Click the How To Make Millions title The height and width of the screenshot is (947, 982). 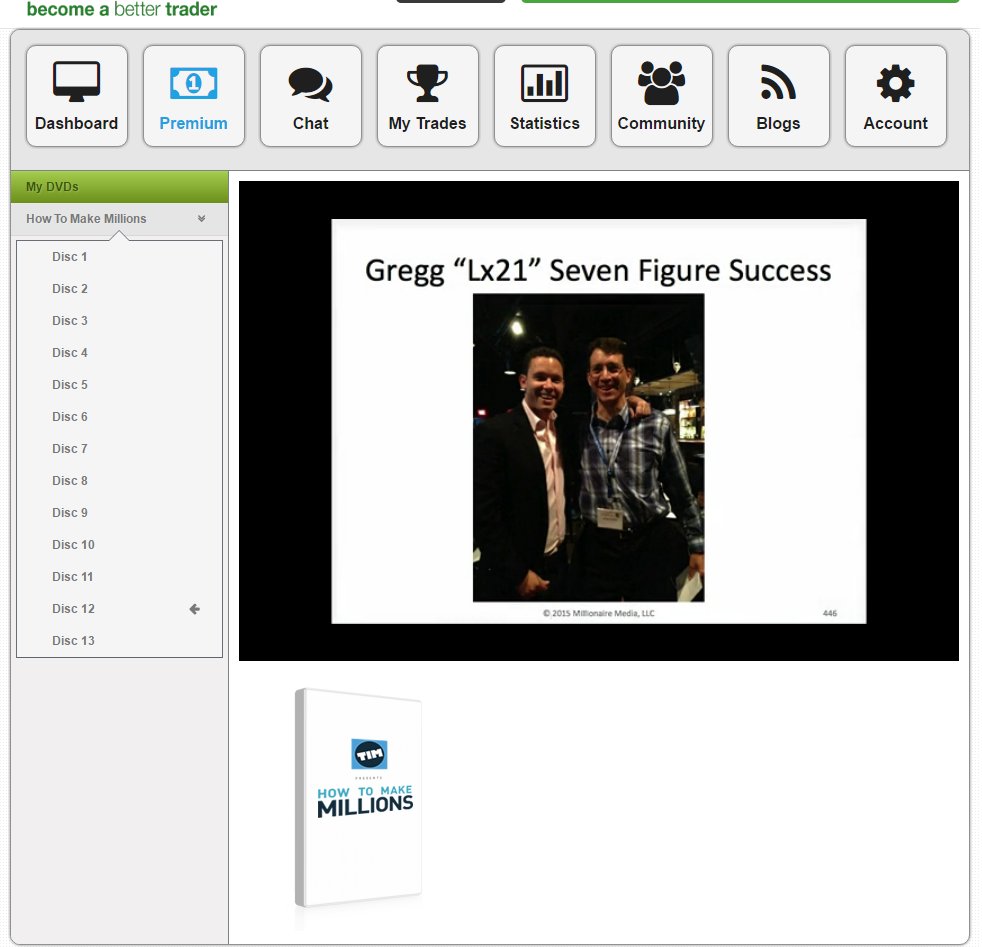86,219
